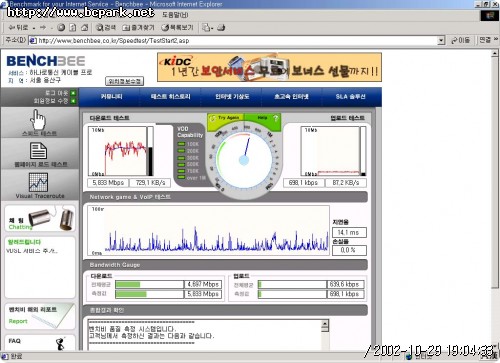Click the Try Again button
This screenshot has height=363, width=500.
pyautogui.click(x=226, y=118)
